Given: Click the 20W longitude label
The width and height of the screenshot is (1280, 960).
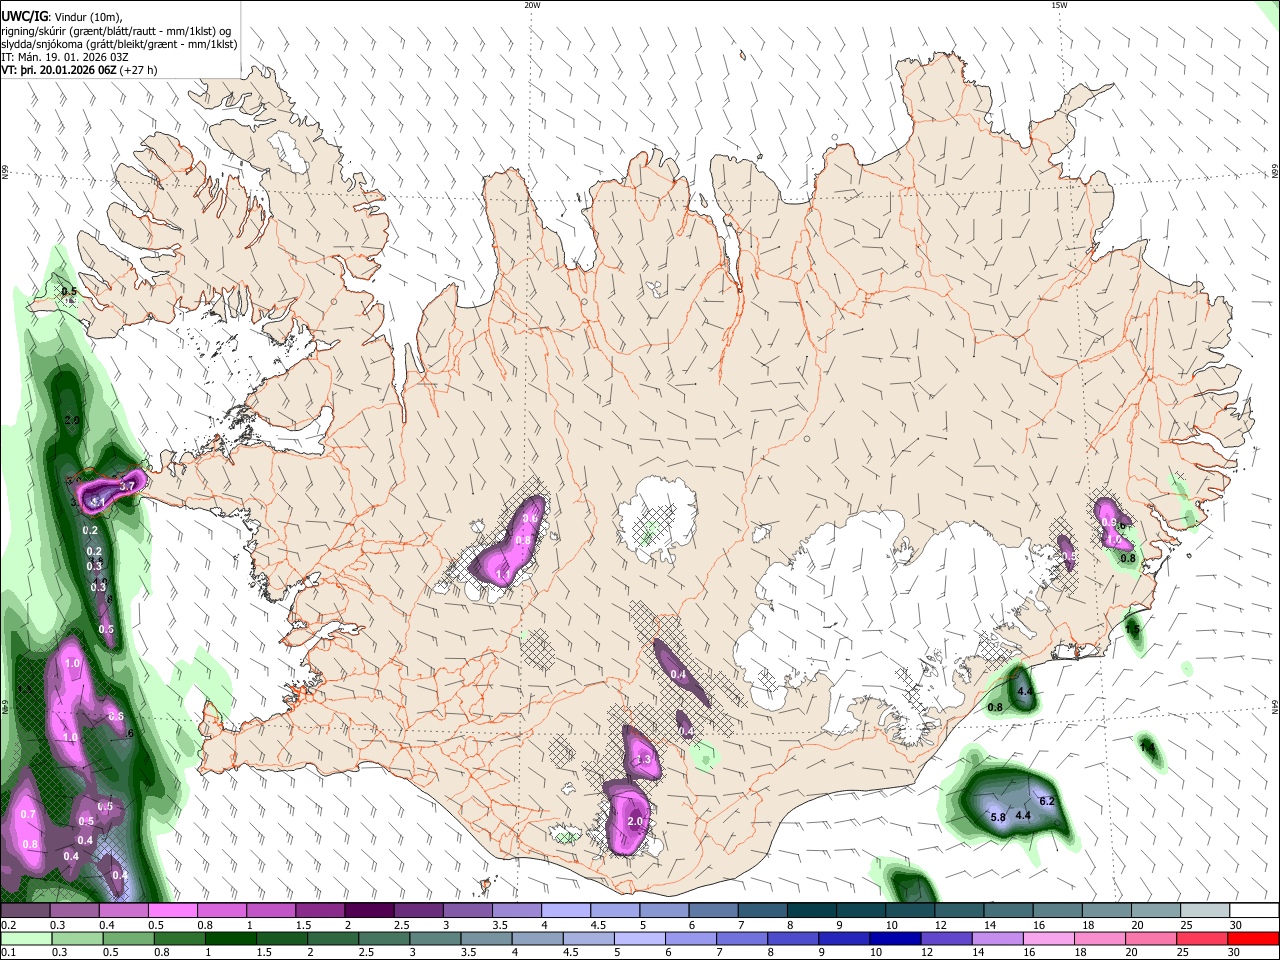Looking at the screenshot, I should (532, 5).
